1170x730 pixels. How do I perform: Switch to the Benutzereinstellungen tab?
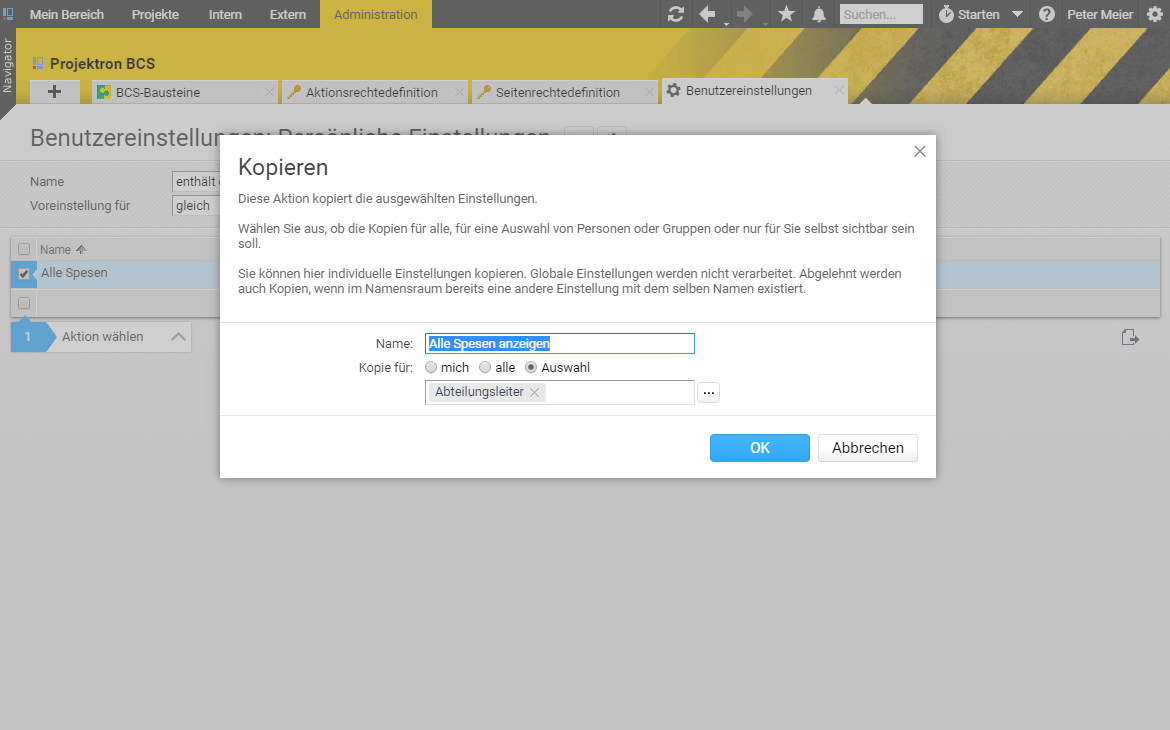[754, 90]
